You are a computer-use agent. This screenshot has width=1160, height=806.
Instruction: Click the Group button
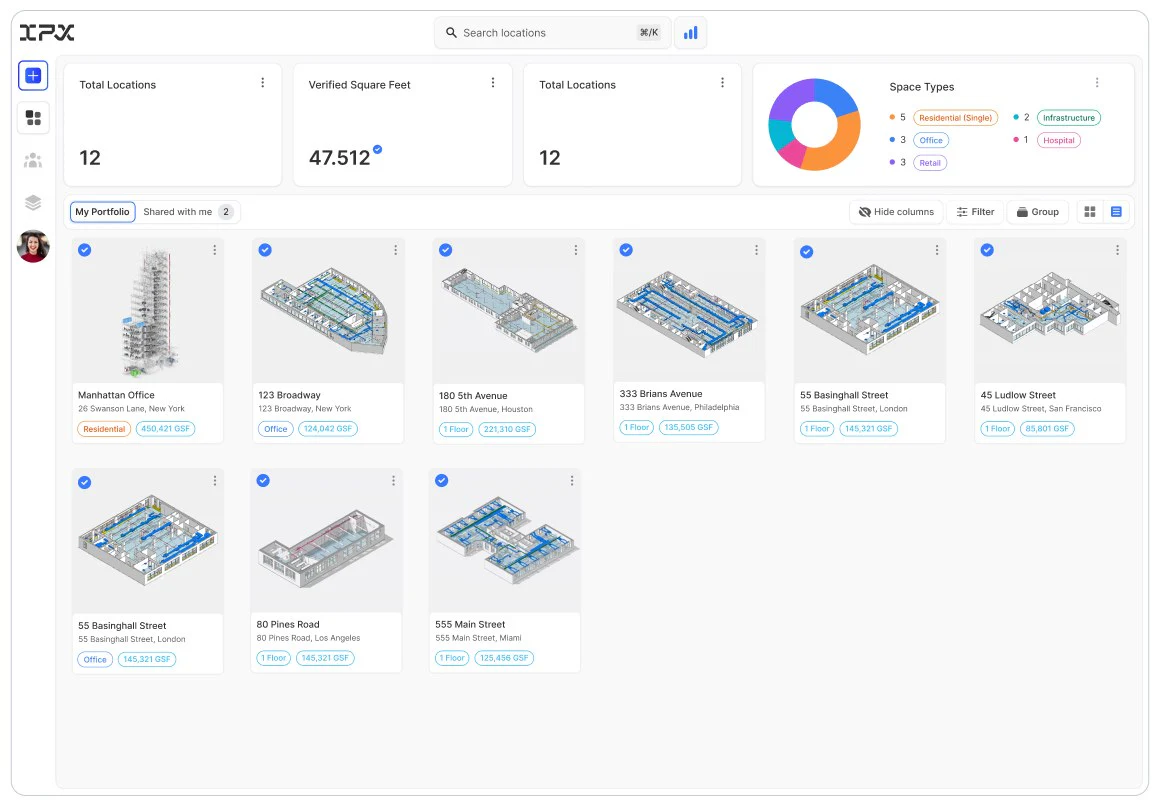coord(1038,212)
